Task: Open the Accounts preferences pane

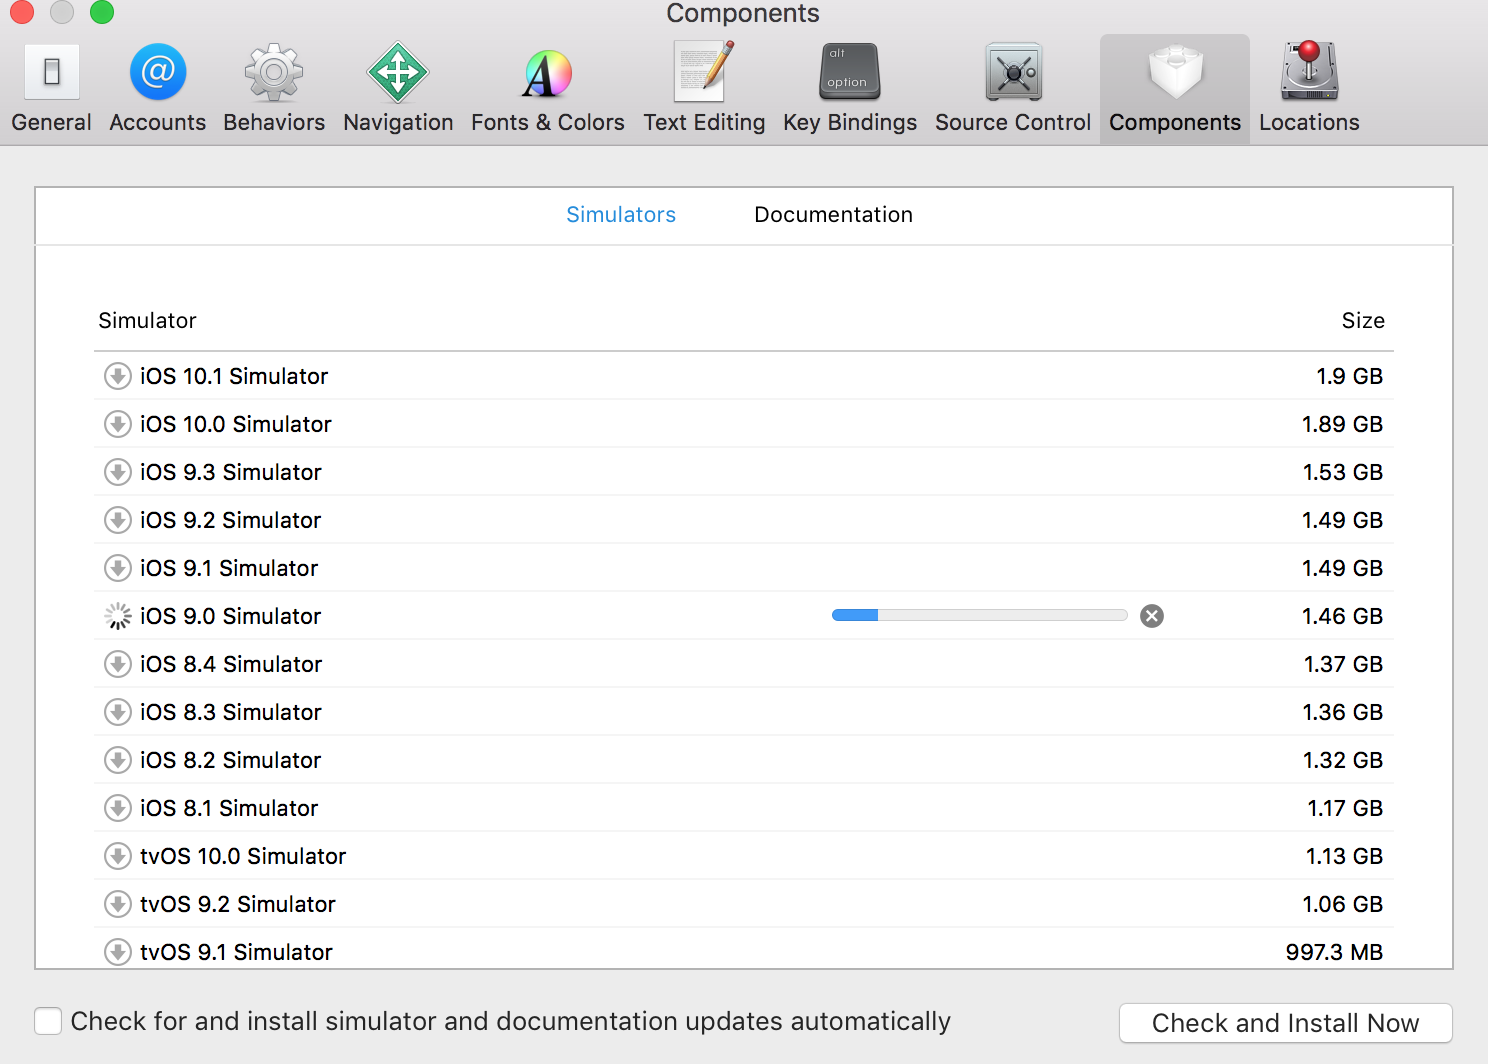Action: click(158, 88)
